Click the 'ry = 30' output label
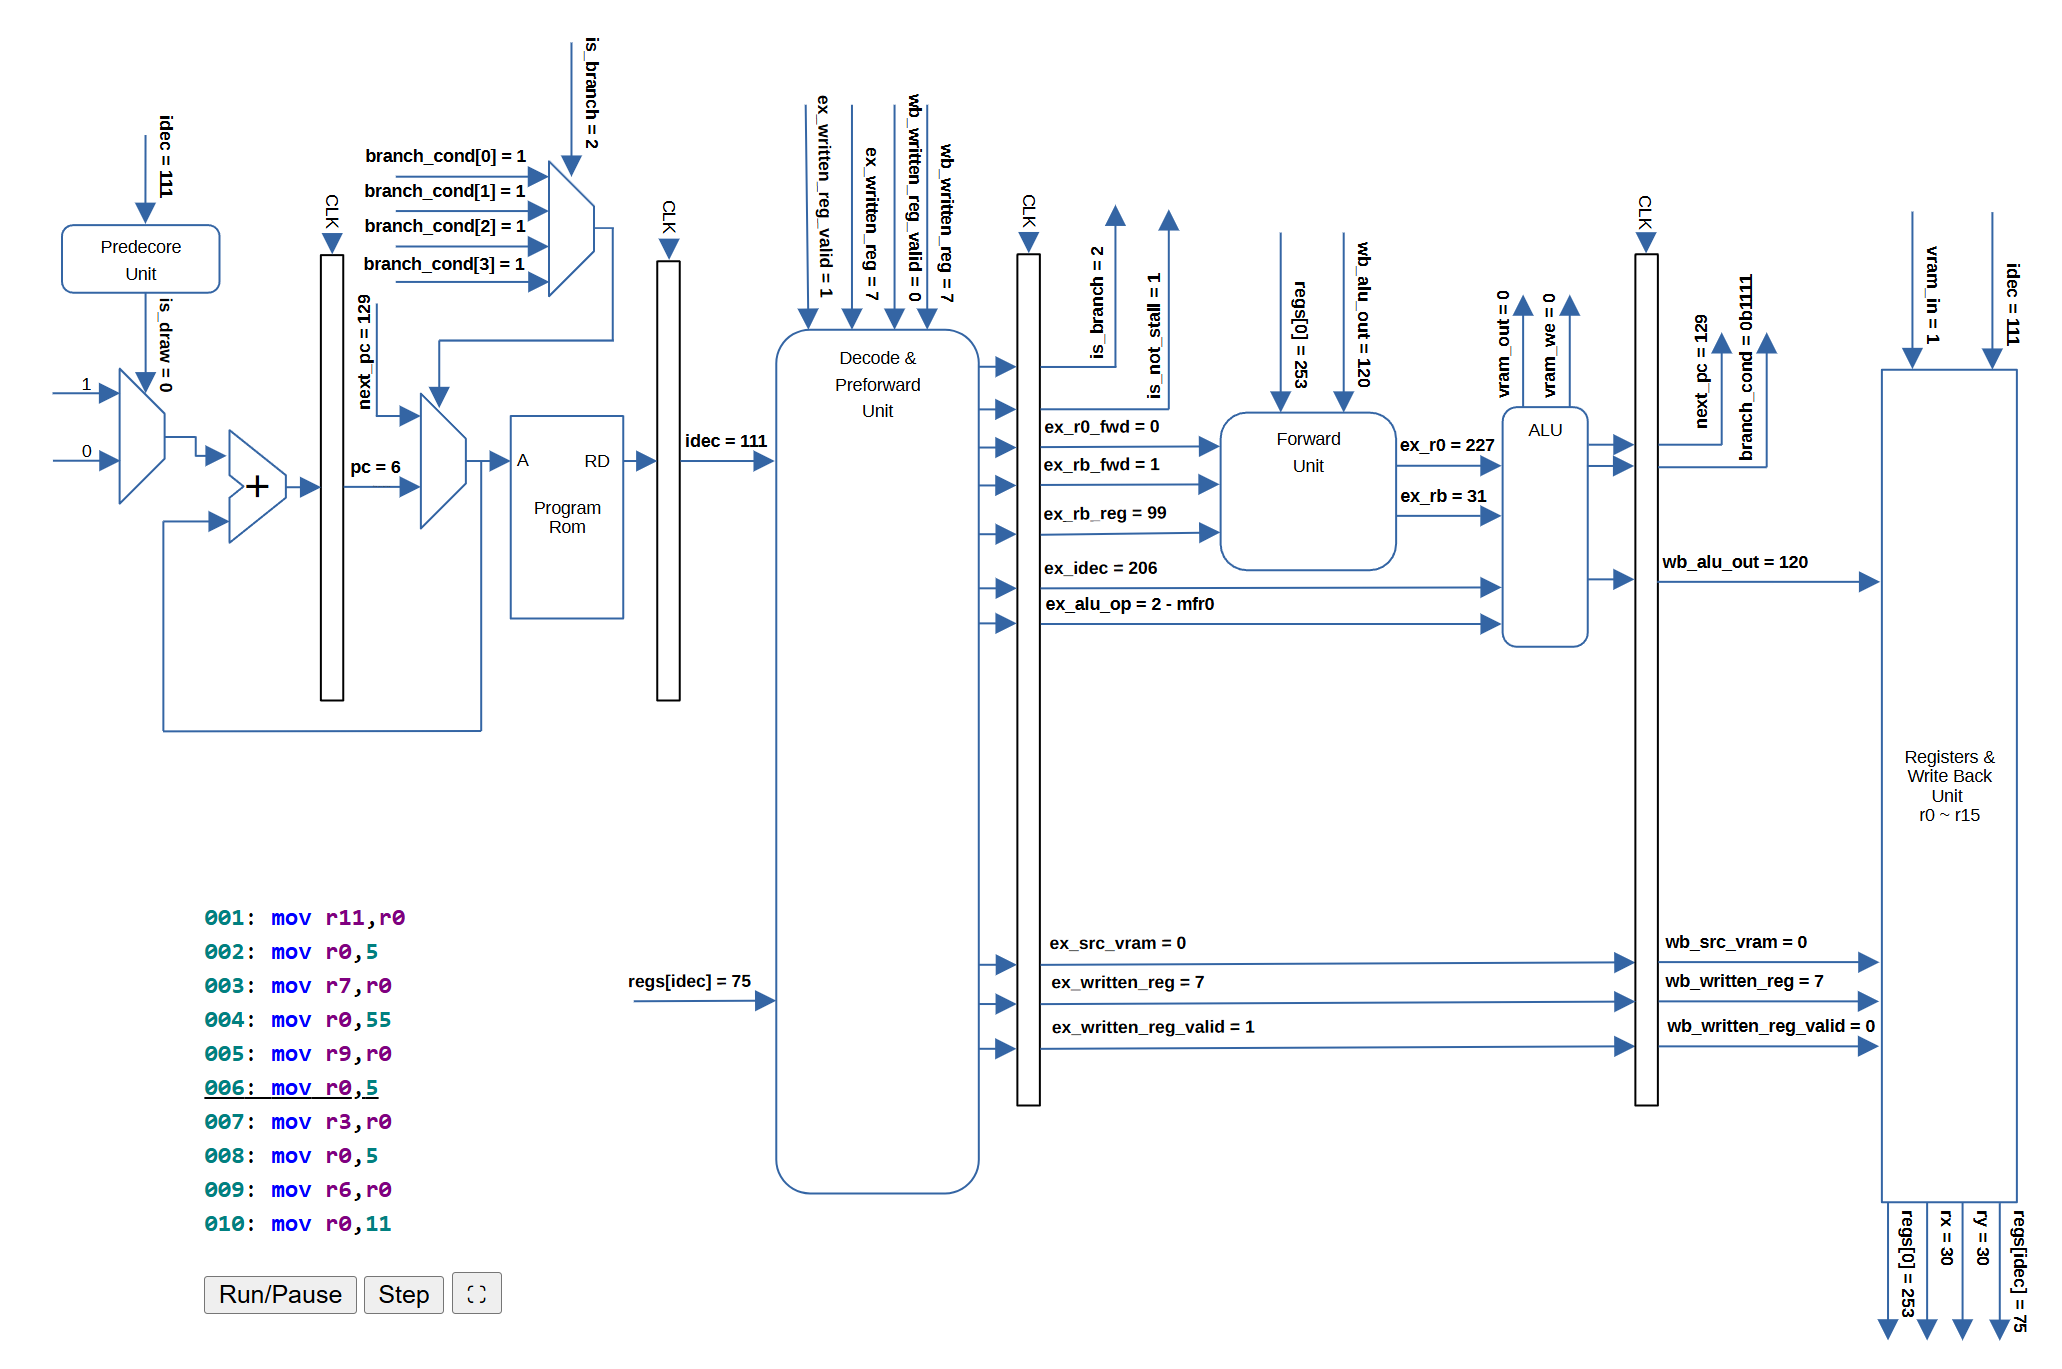The height and width of the screenshot is (1369, 2062). click(x=1982, y=1238)
